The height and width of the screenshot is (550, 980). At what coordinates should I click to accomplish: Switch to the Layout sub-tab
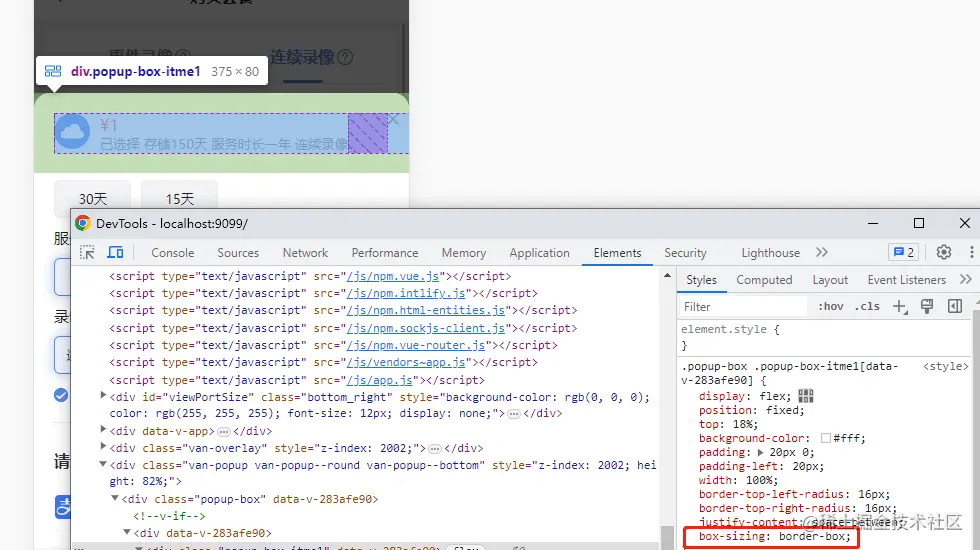tap(830, 279)
